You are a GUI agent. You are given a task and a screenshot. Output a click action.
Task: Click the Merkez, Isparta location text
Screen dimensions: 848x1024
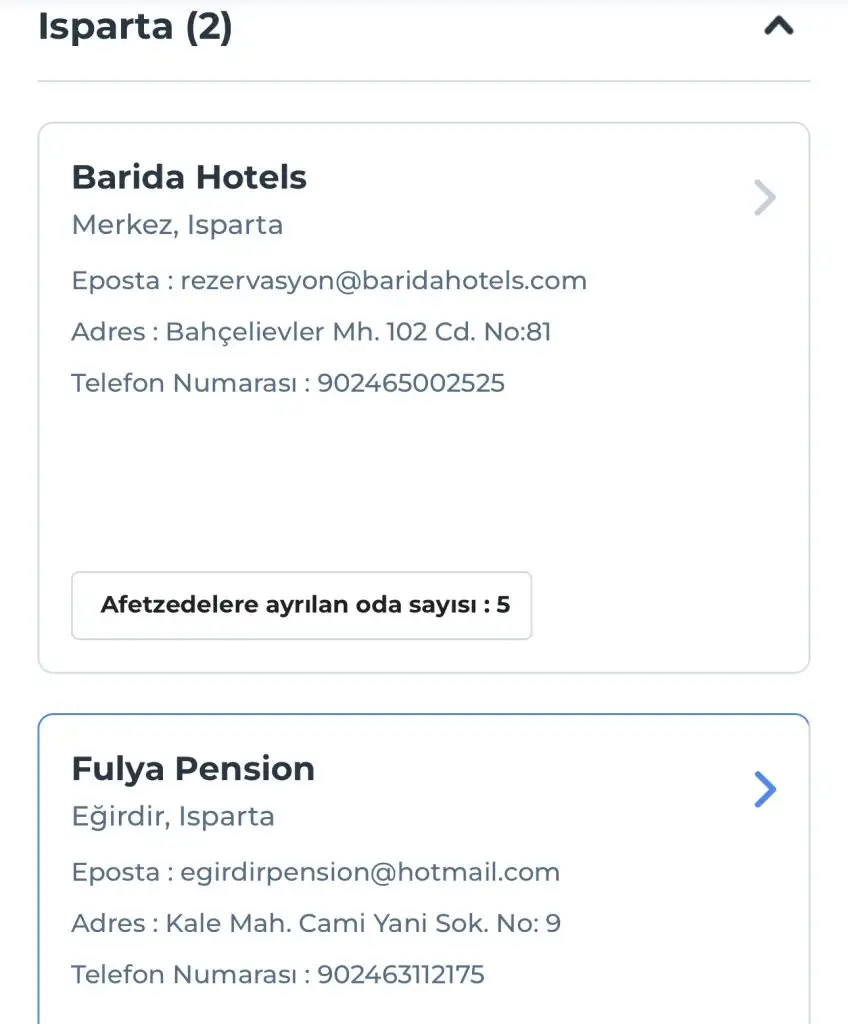[x=177, y=226]
